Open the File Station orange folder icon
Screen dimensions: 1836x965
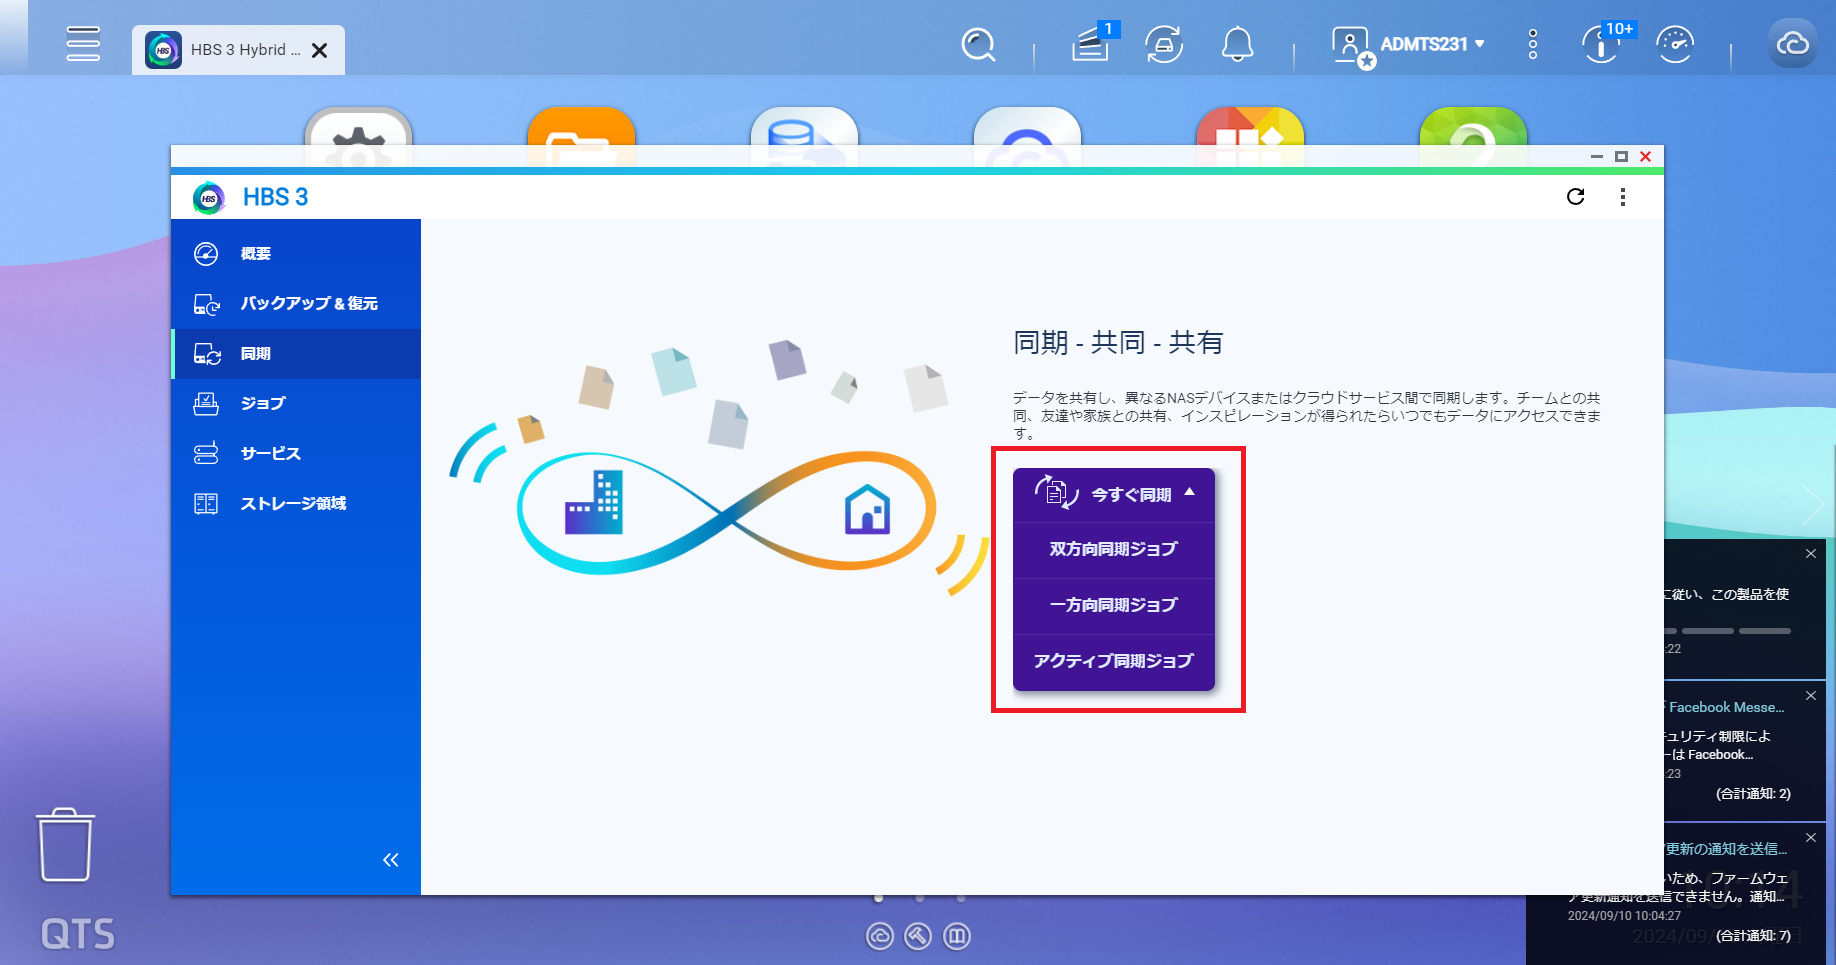(x=582, y=127)
